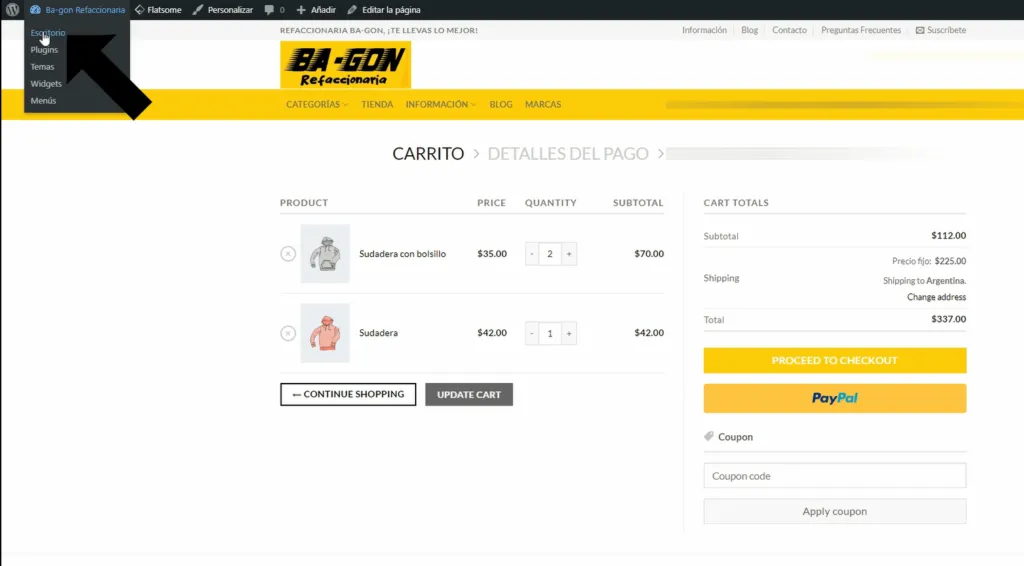Increase Sudadera quantity
The width and height of the screenshot is (1024, 566).
(x=569, y=334)
